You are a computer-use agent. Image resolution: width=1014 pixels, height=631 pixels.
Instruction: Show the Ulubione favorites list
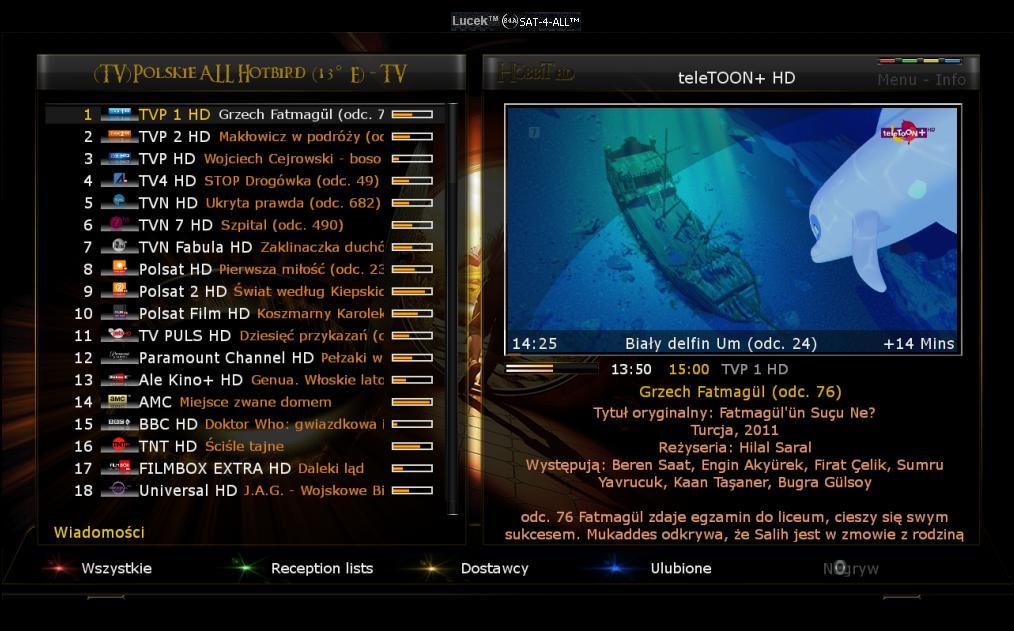[680, 568]
